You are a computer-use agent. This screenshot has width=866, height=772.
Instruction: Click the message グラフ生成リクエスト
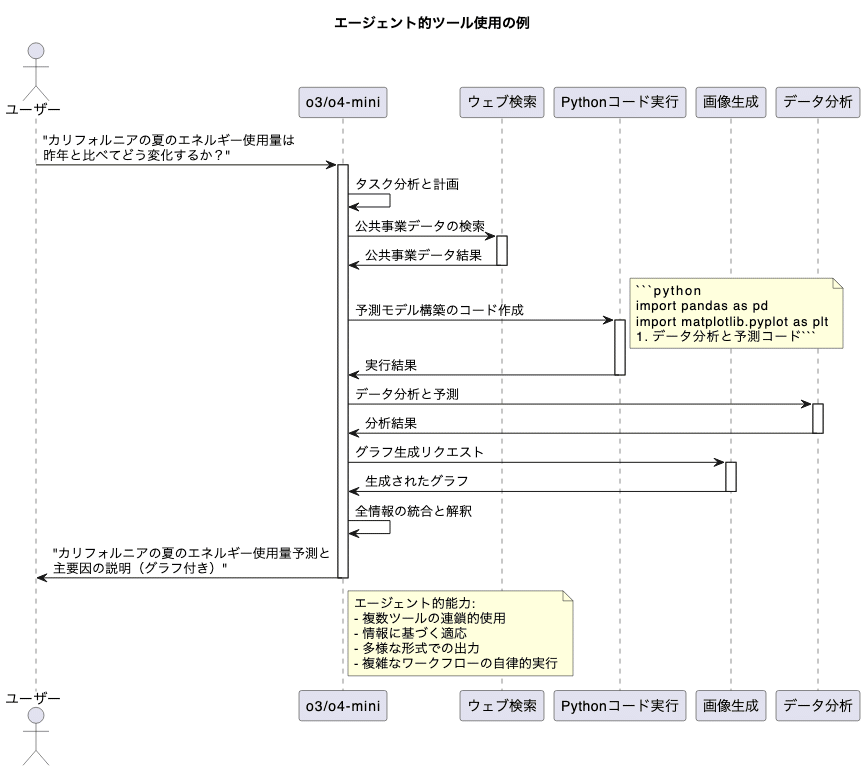[419, 452]
